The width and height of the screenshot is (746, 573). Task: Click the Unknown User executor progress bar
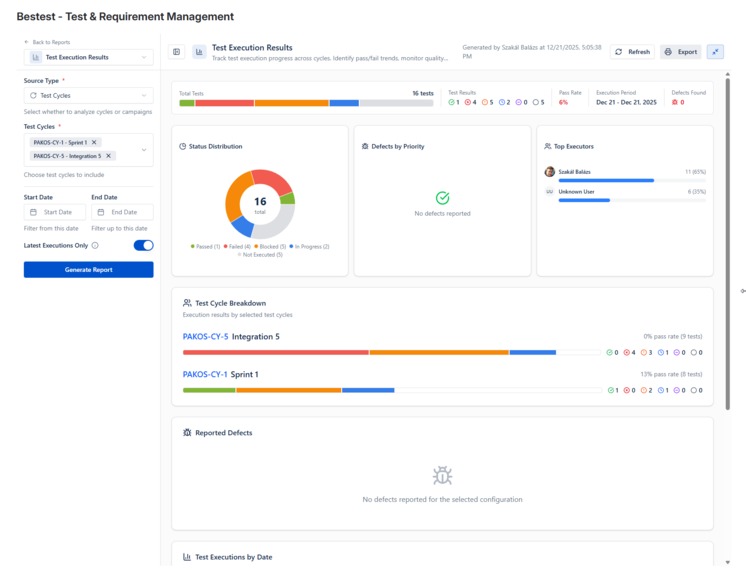pos(632,200)
